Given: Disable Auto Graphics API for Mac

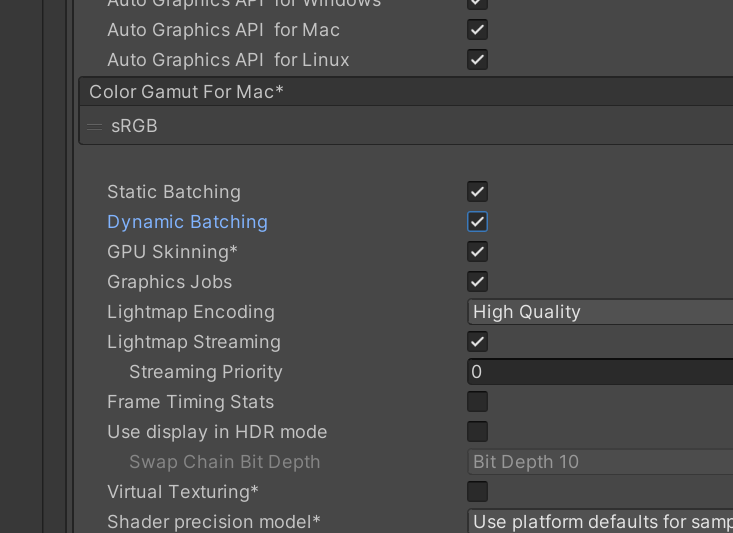Looking at the screenshot, I should coord(478,30).
